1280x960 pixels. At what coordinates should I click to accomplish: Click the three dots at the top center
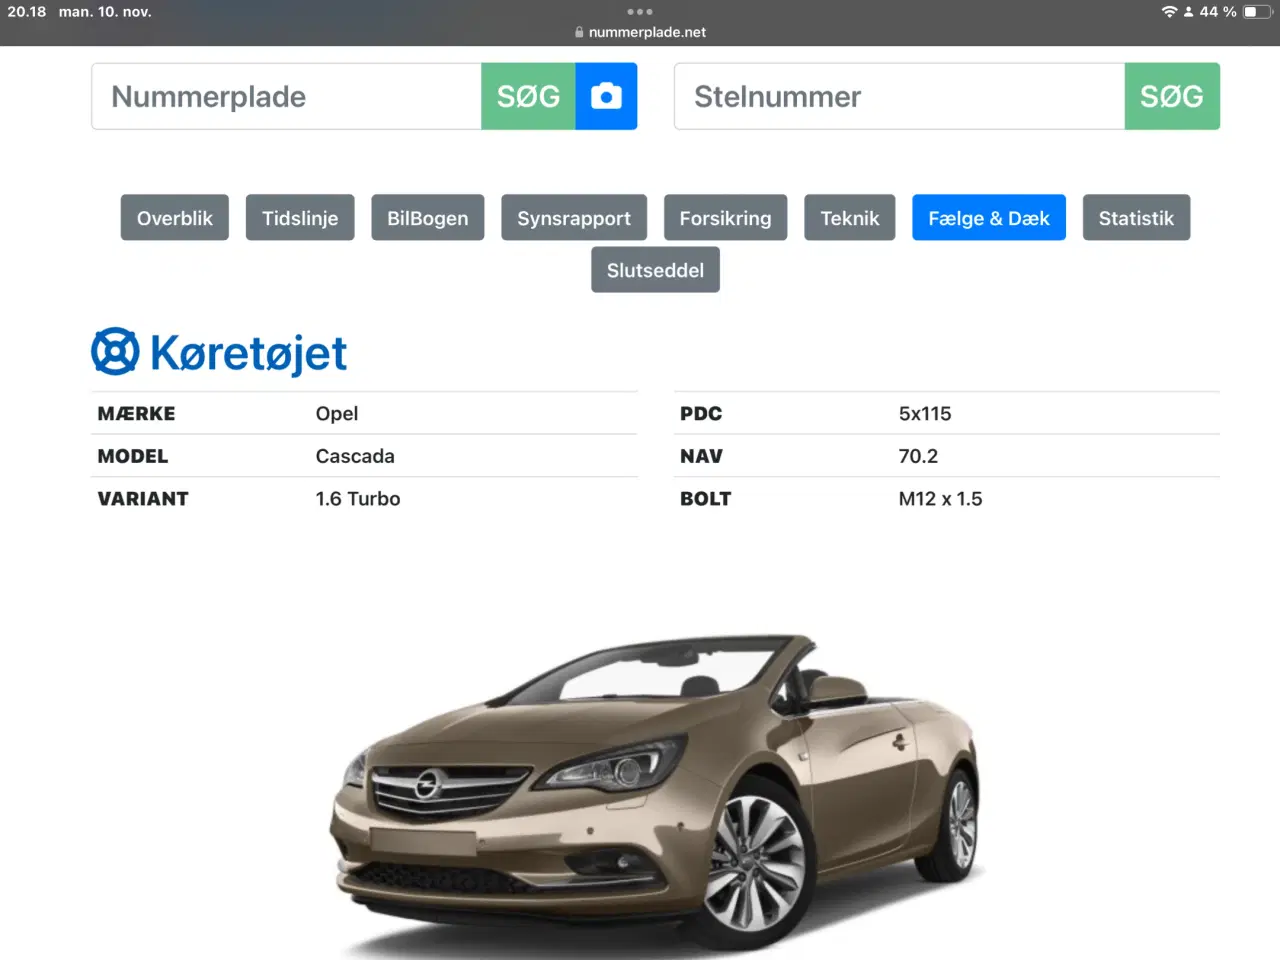pyautogui.click(x=639, y=11)
